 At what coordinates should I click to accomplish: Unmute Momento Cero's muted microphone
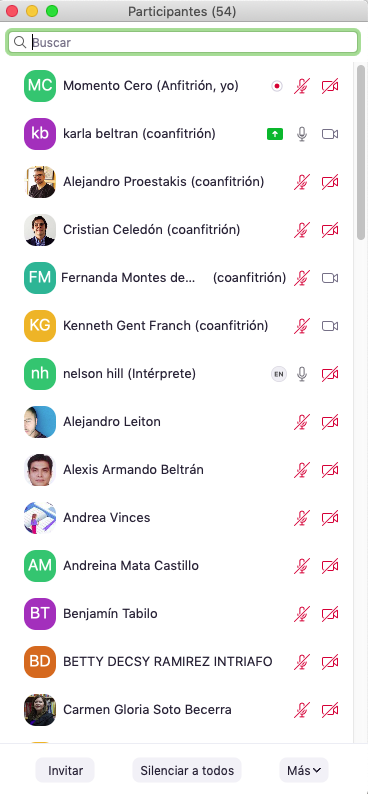point(302,86)
